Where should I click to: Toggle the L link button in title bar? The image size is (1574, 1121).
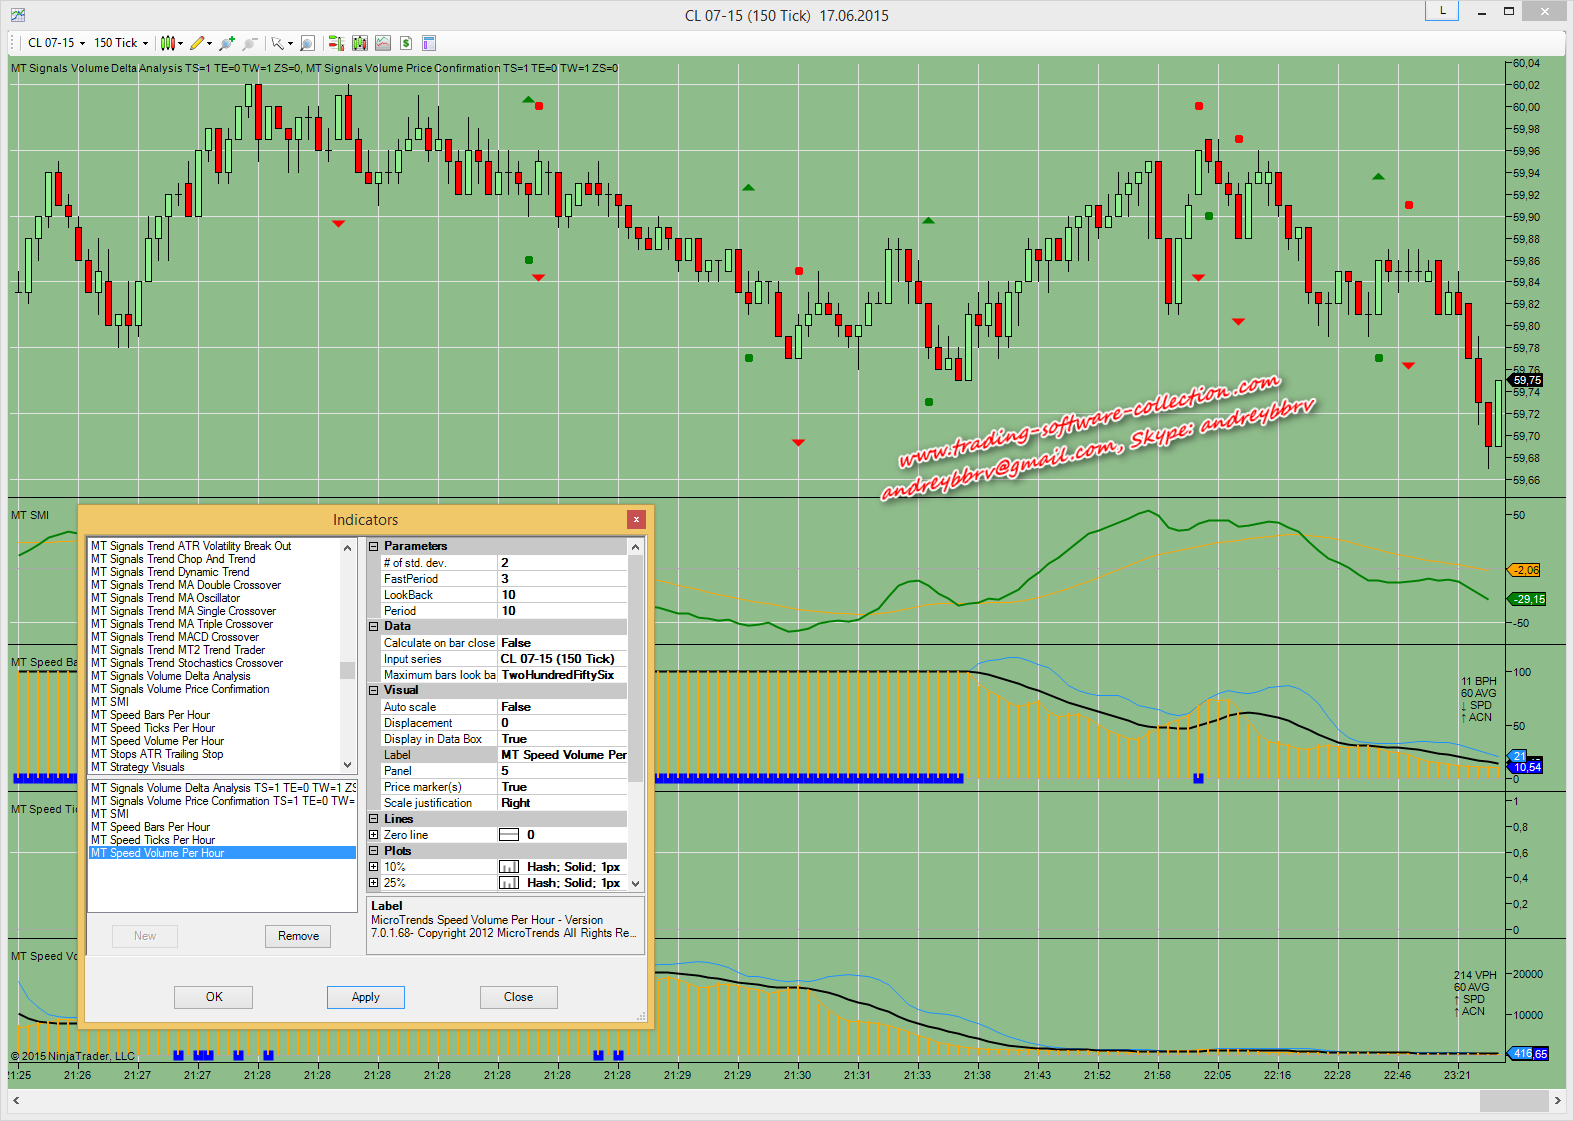[1441, 11]
